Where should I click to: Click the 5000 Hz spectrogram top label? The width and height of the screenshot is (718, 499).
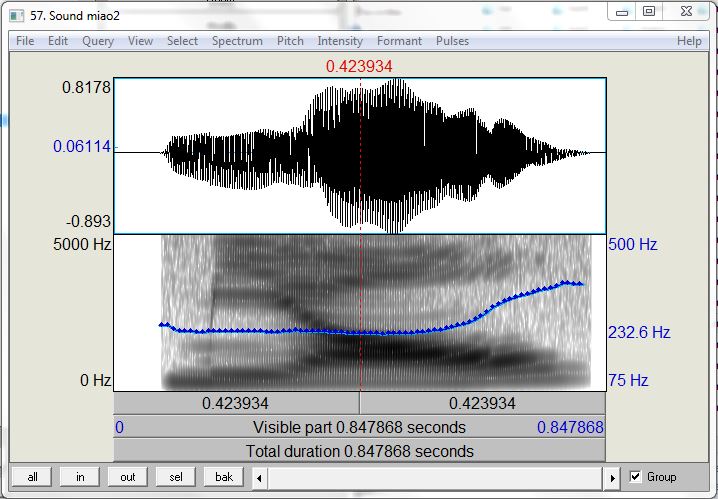pyautogui.click(x=82, y=244)
